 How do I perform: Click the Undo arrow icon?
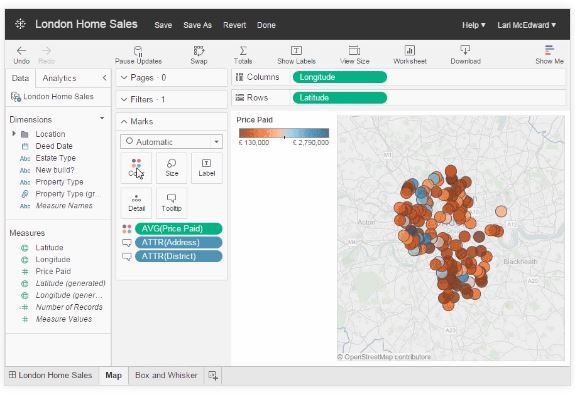(21, 51)
